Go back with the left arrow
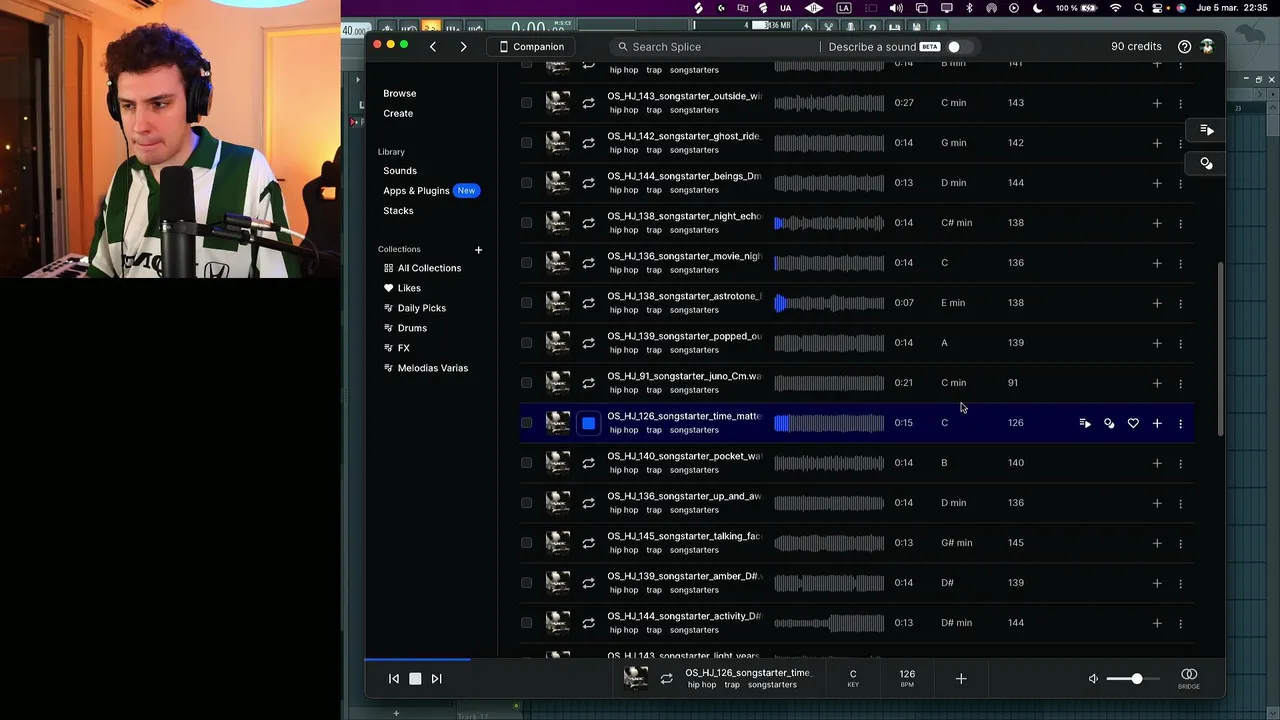This screenshot has width=1280, height=720. tap(433, 47)
